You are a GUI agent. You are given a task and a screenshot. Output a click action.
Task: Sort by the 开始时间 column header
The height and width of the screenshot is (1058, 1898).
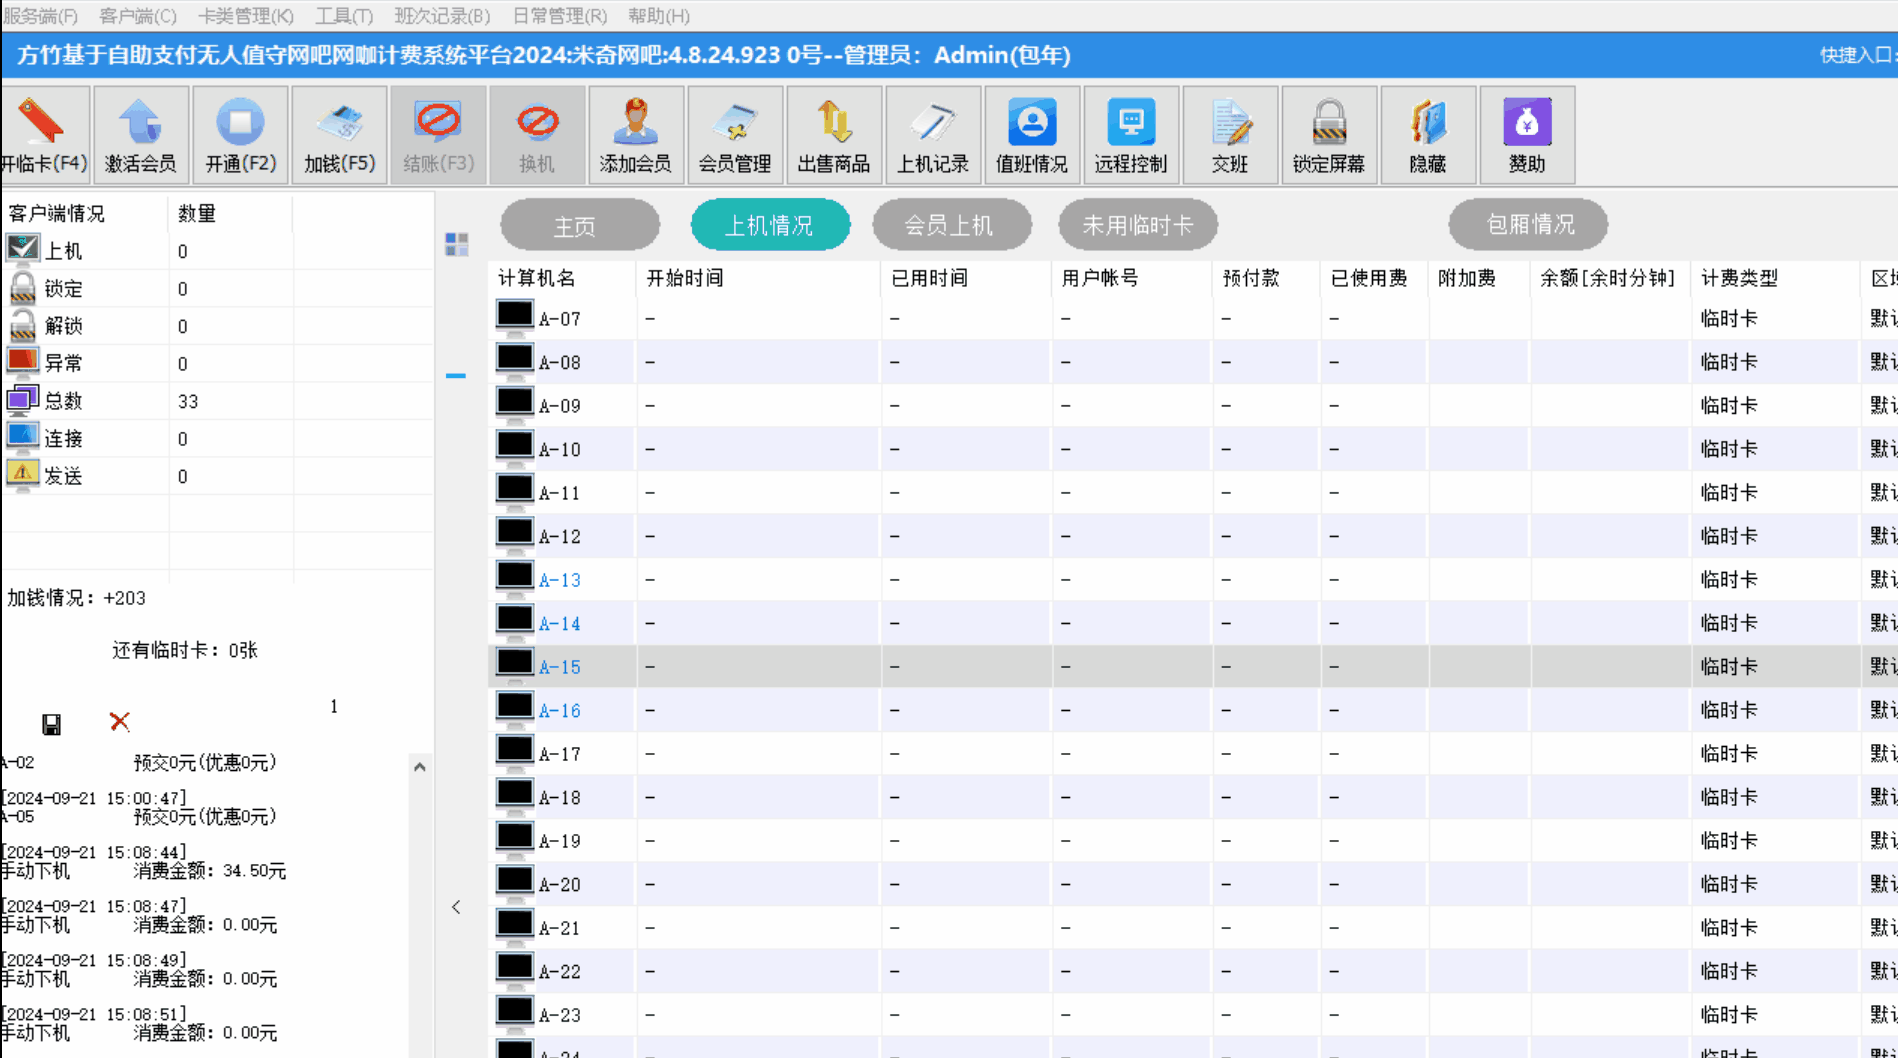click(685, 278)
